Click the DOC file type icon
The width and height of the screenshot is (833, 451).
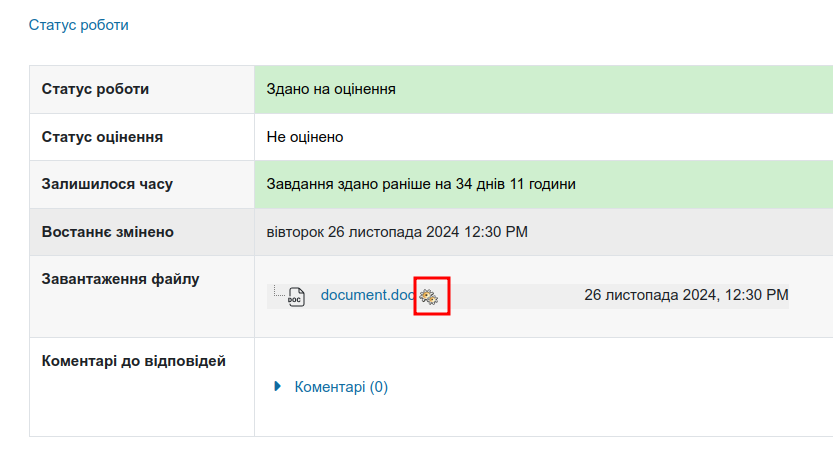coord(296,297)
